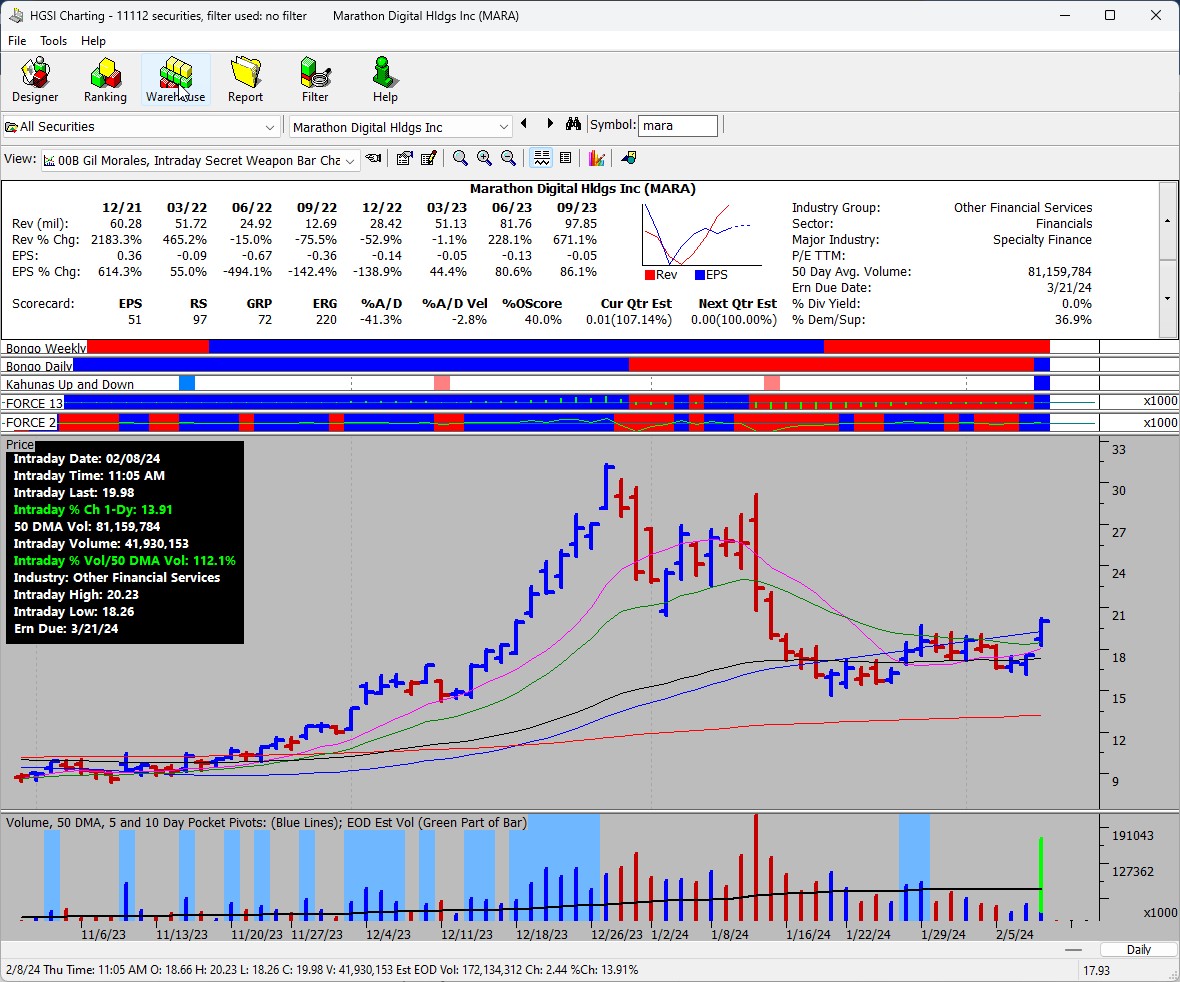Expand the All Securities dropdown
This screenshot has height=982, width=1180.
269,127
